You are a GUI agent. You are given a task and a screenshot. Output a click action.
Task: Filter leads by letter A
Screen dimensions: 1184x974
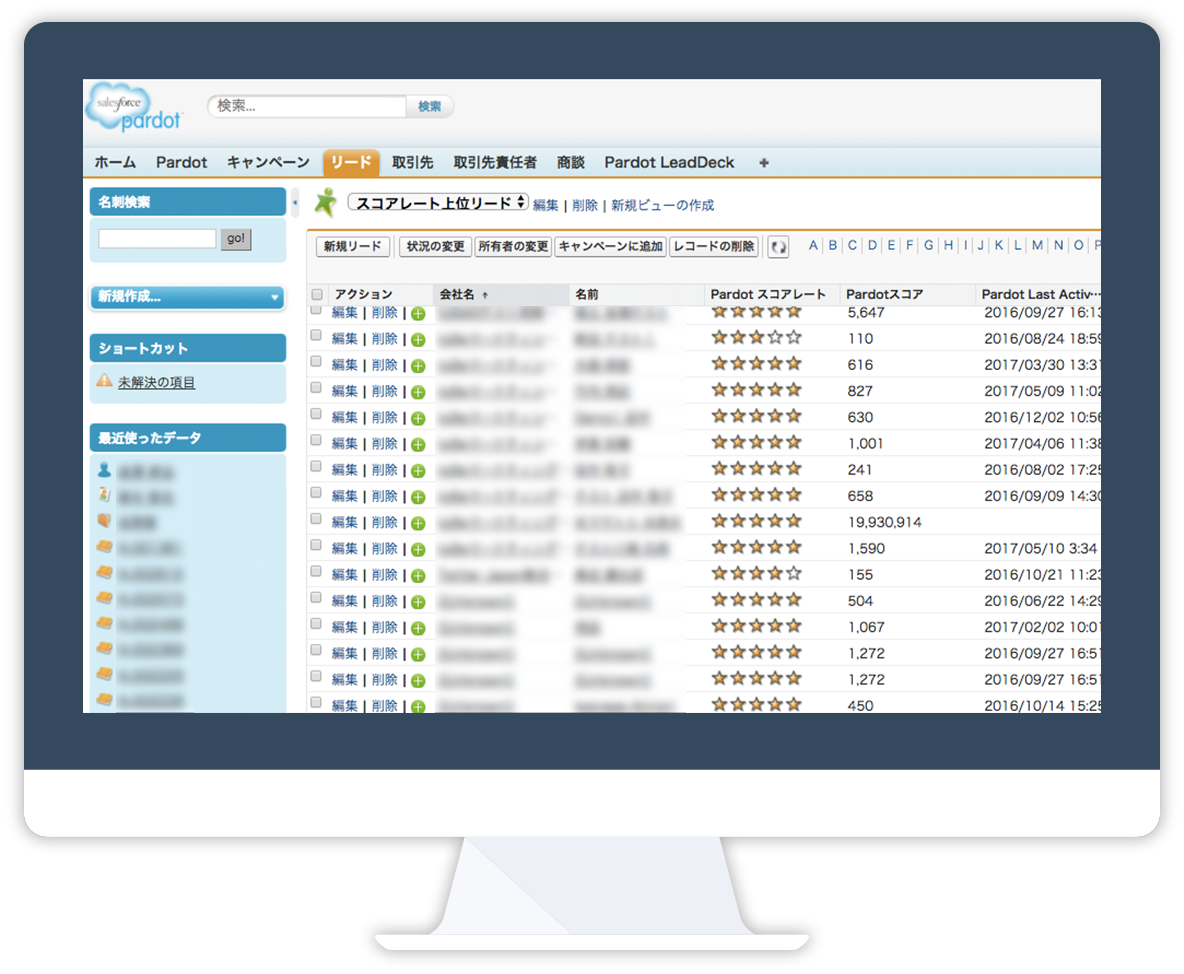[x=813, y=245]
